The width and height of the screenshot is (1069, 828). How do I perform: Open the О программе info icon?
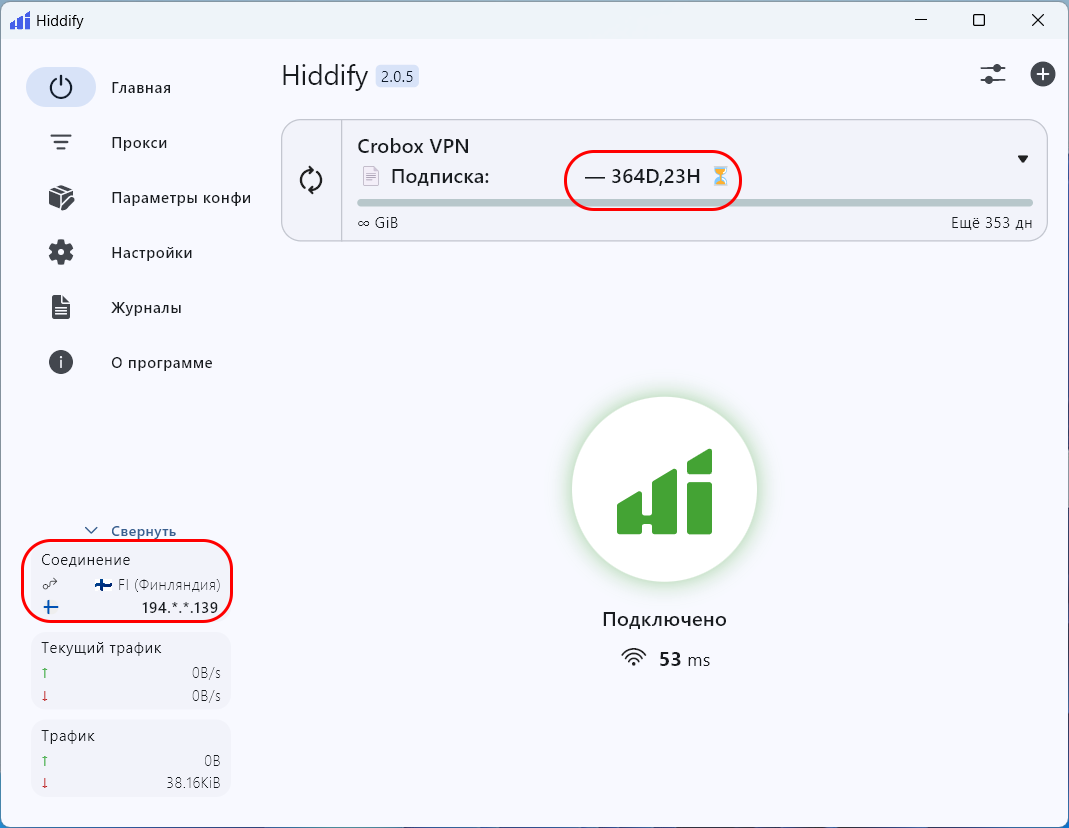[61, 363]
